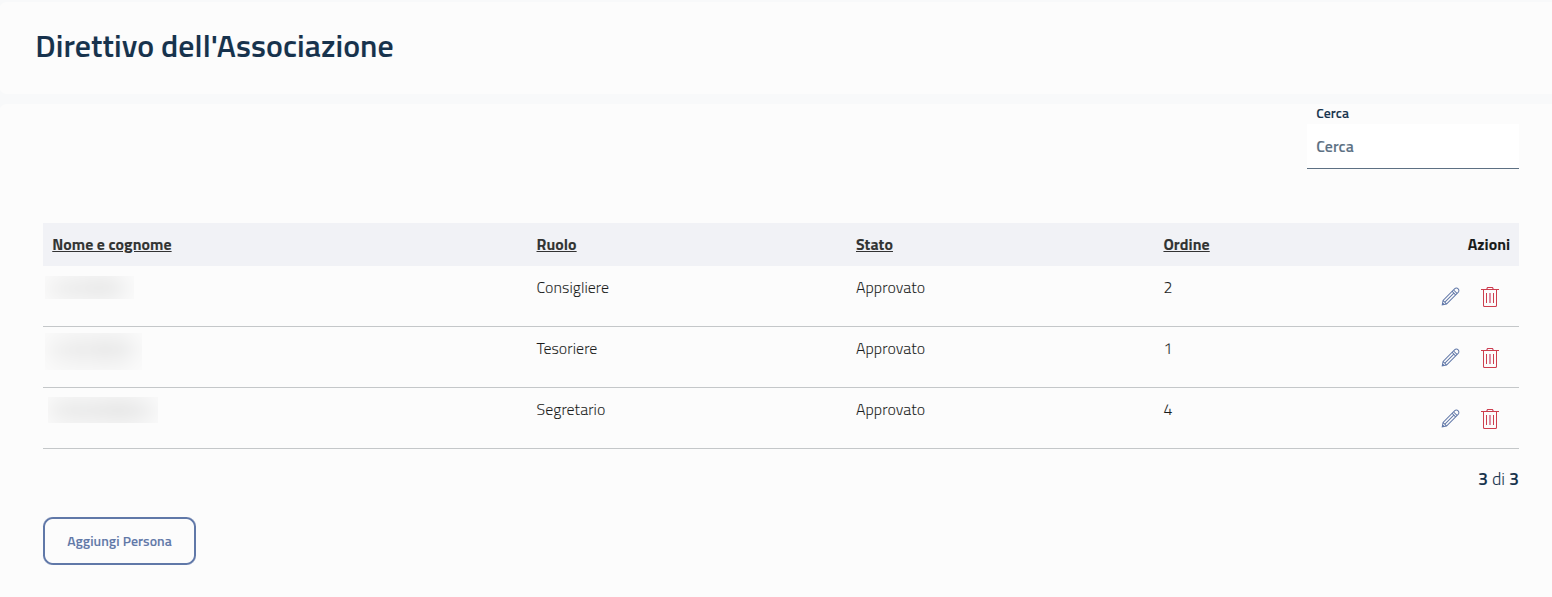
Task: Click the Aggiungi Persona button
Action: pos(119,541)
